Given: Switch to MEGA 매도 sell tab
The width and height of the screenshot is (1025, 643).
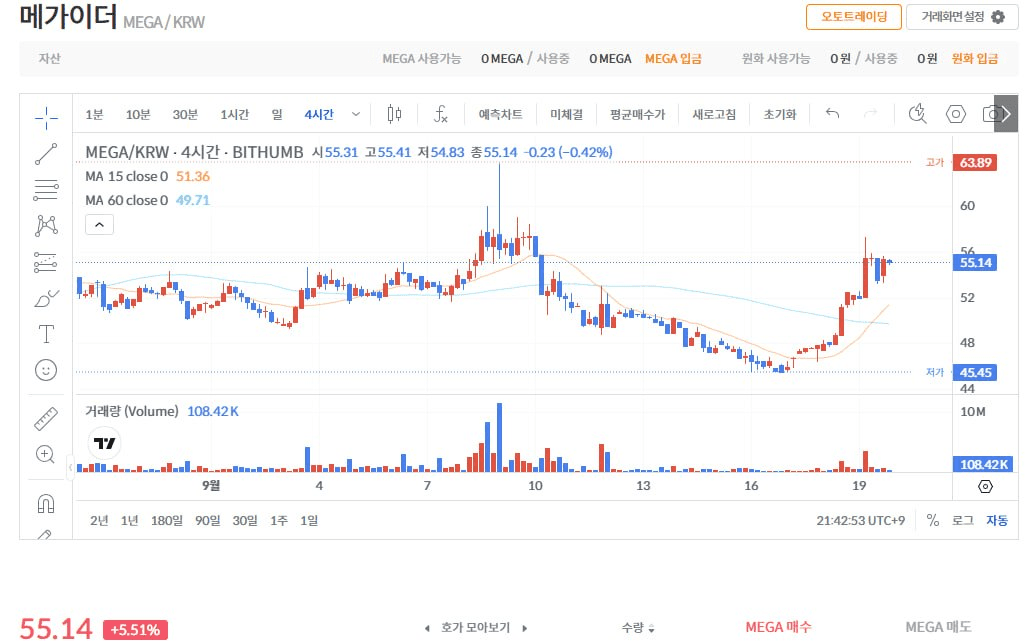Looking at the screenshot, I should (938, 627).
